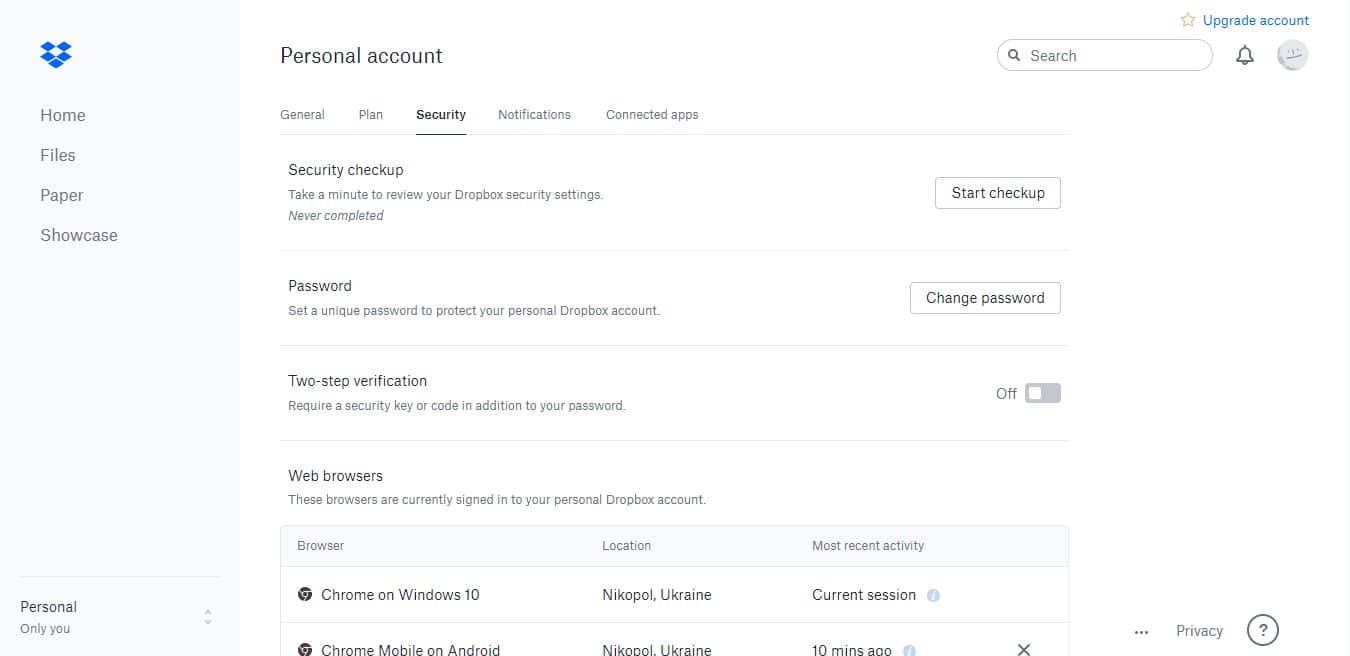Click the search magnifier icon

(1014, 56)
